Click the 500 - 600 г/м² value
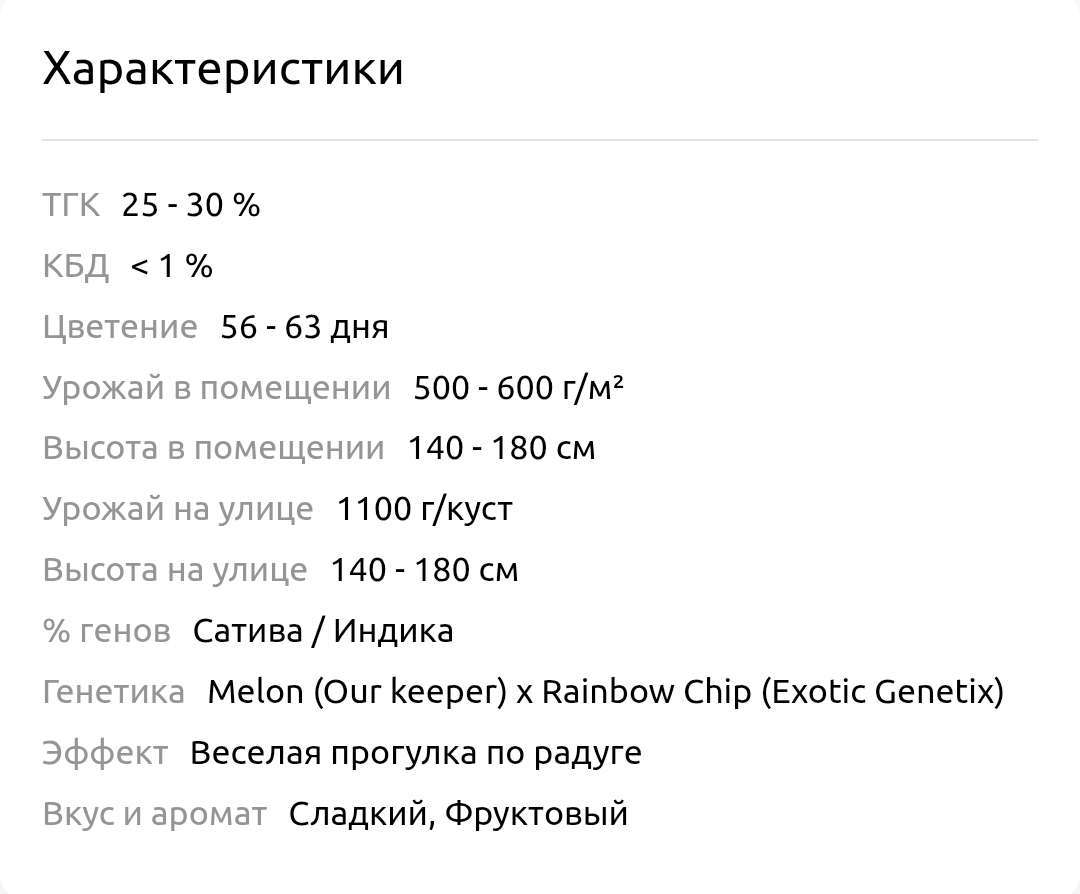The image size is (1080, 894). pos(519,388)
